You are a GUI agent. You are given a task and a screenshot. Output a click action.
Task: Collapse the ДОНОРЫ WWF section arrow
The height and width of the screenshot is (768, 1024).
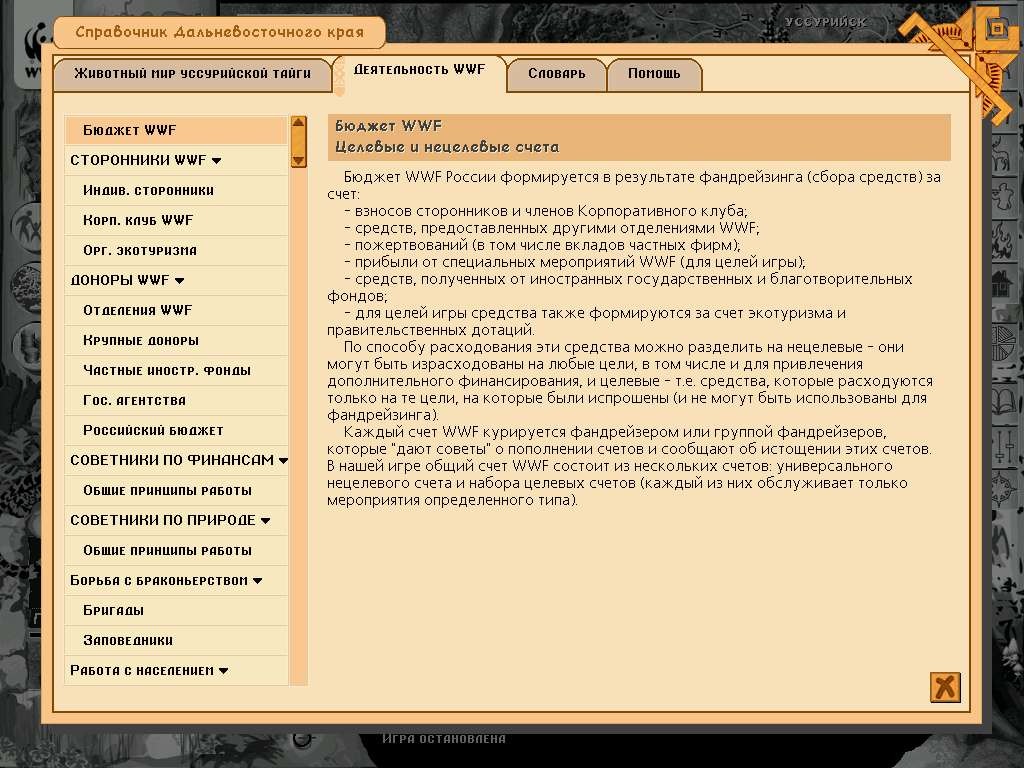click(180, 281)
